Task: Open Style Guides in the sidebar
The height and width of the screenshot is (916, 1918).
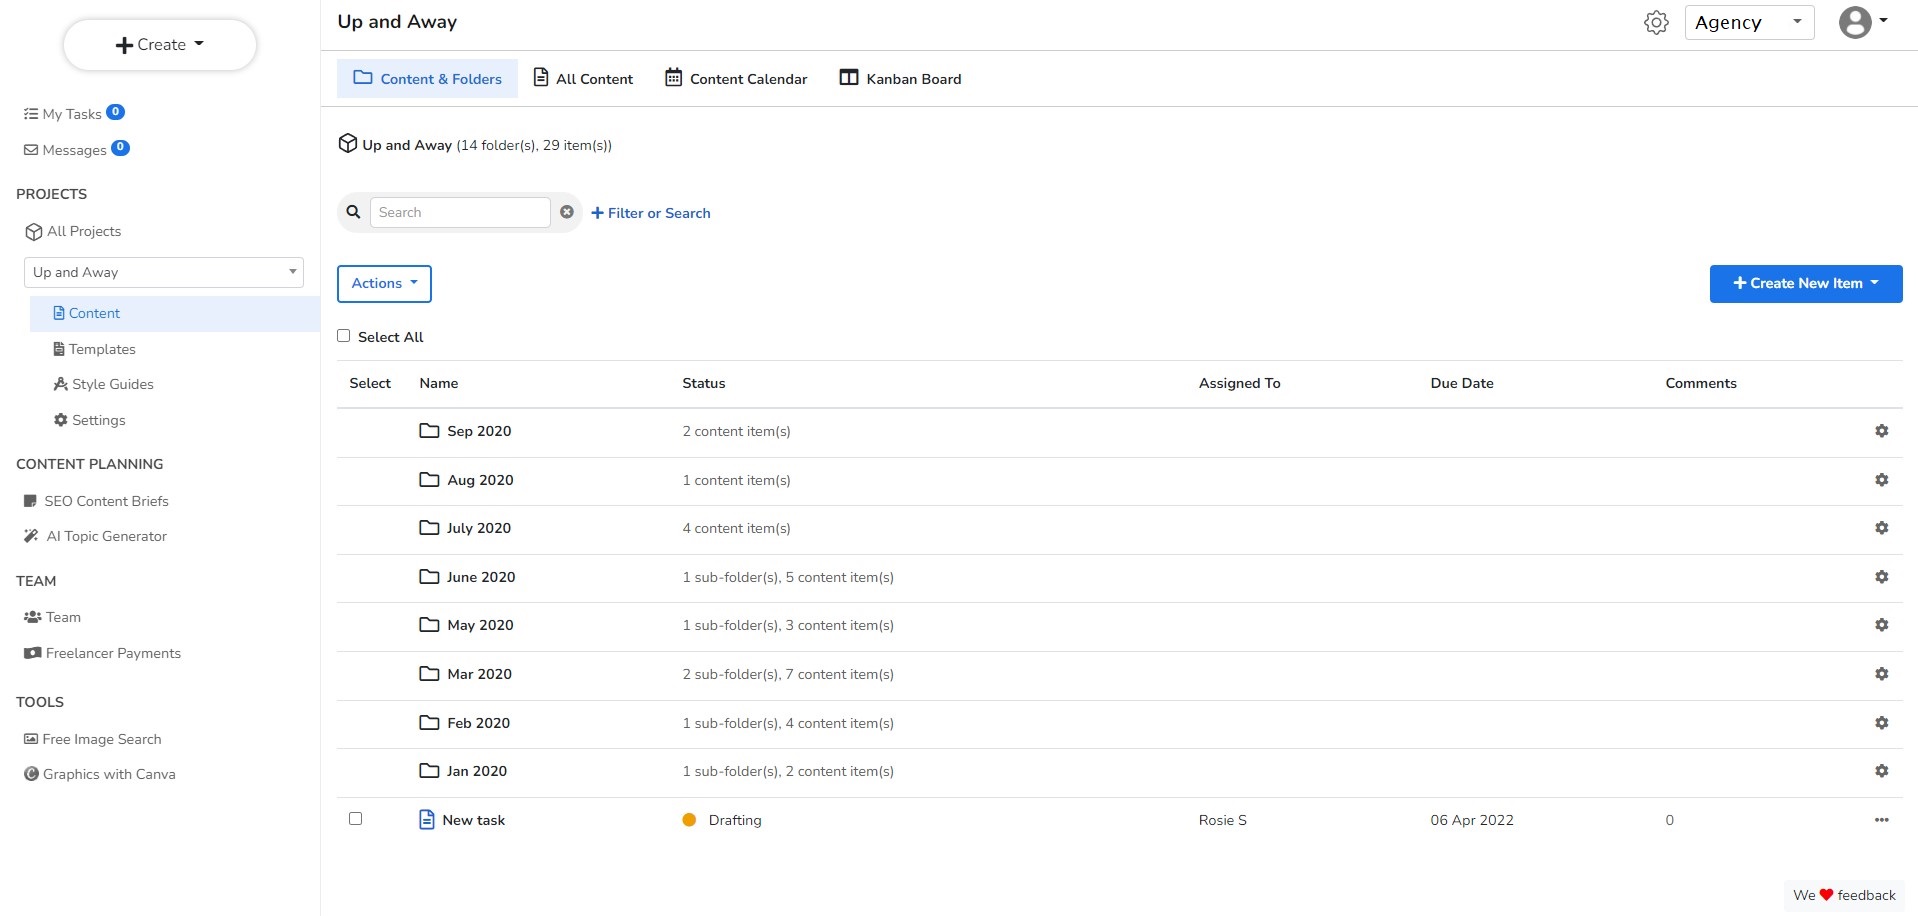Action: pyautogui.click(x=103, y=384)
